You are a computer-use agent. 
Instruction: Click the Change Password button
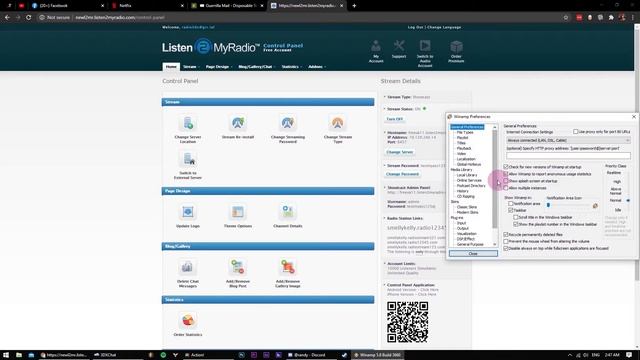[402, 174]
